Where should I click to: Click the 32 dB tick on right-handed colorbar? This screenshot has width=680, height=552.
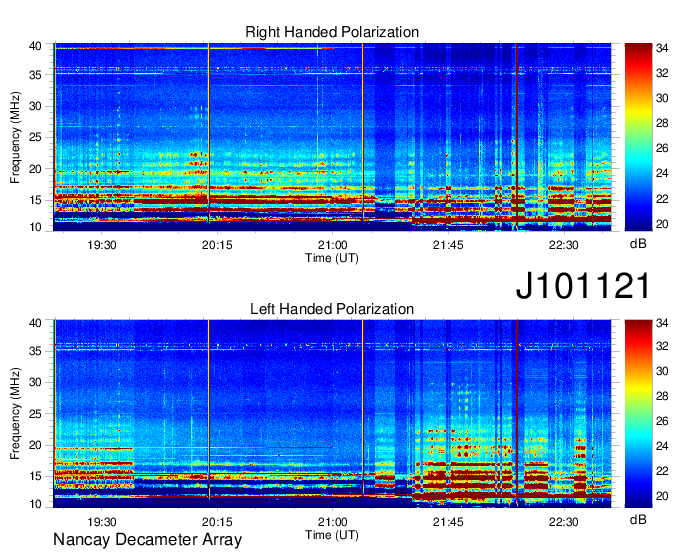pos(662,73)
